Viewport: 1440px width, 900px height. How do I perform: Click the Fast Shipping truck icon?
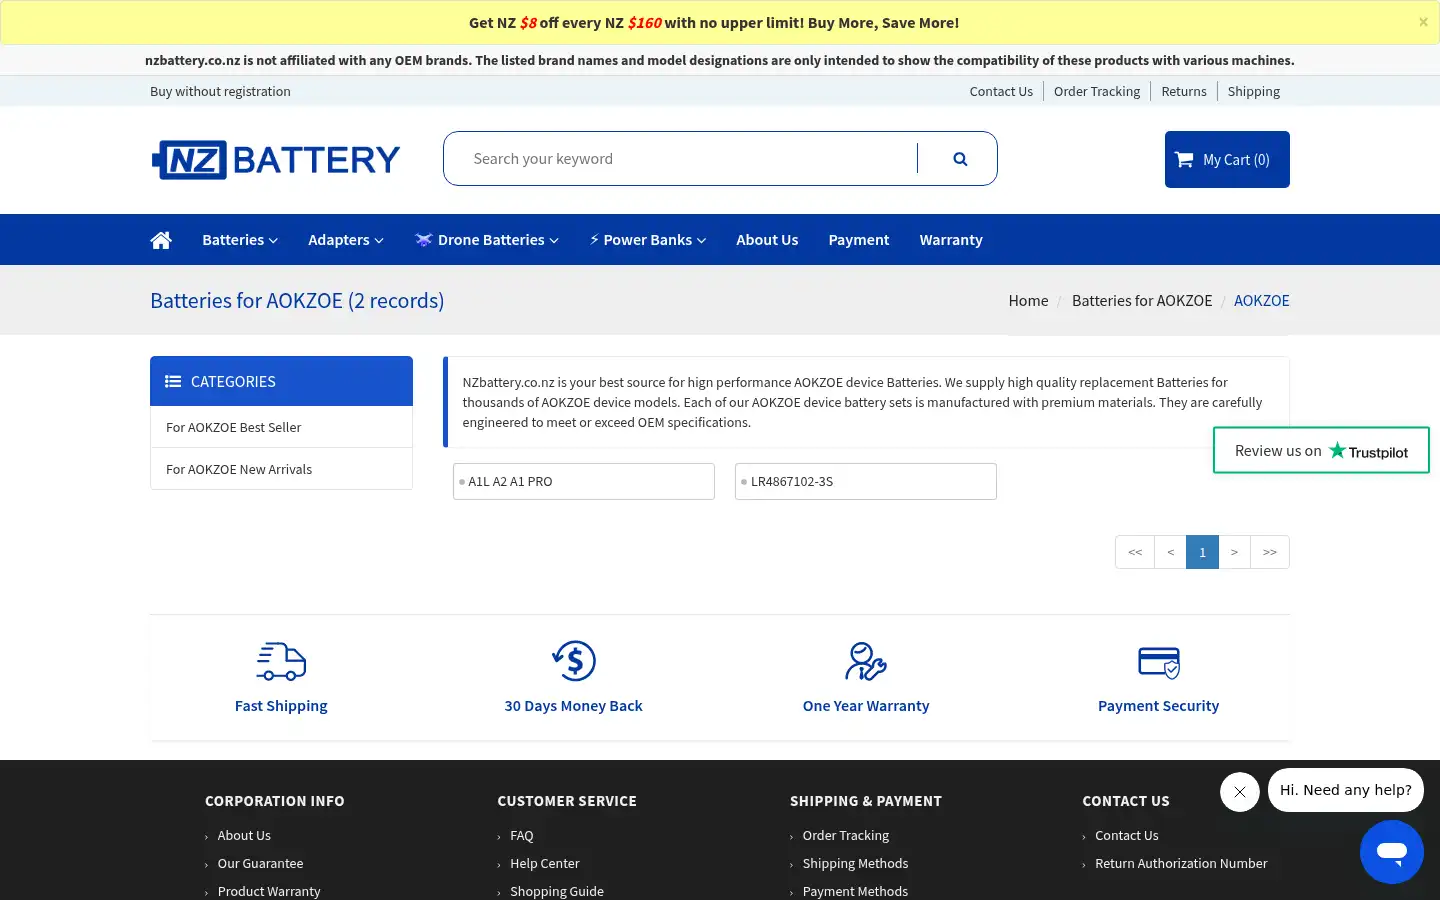tap(281, 661)
